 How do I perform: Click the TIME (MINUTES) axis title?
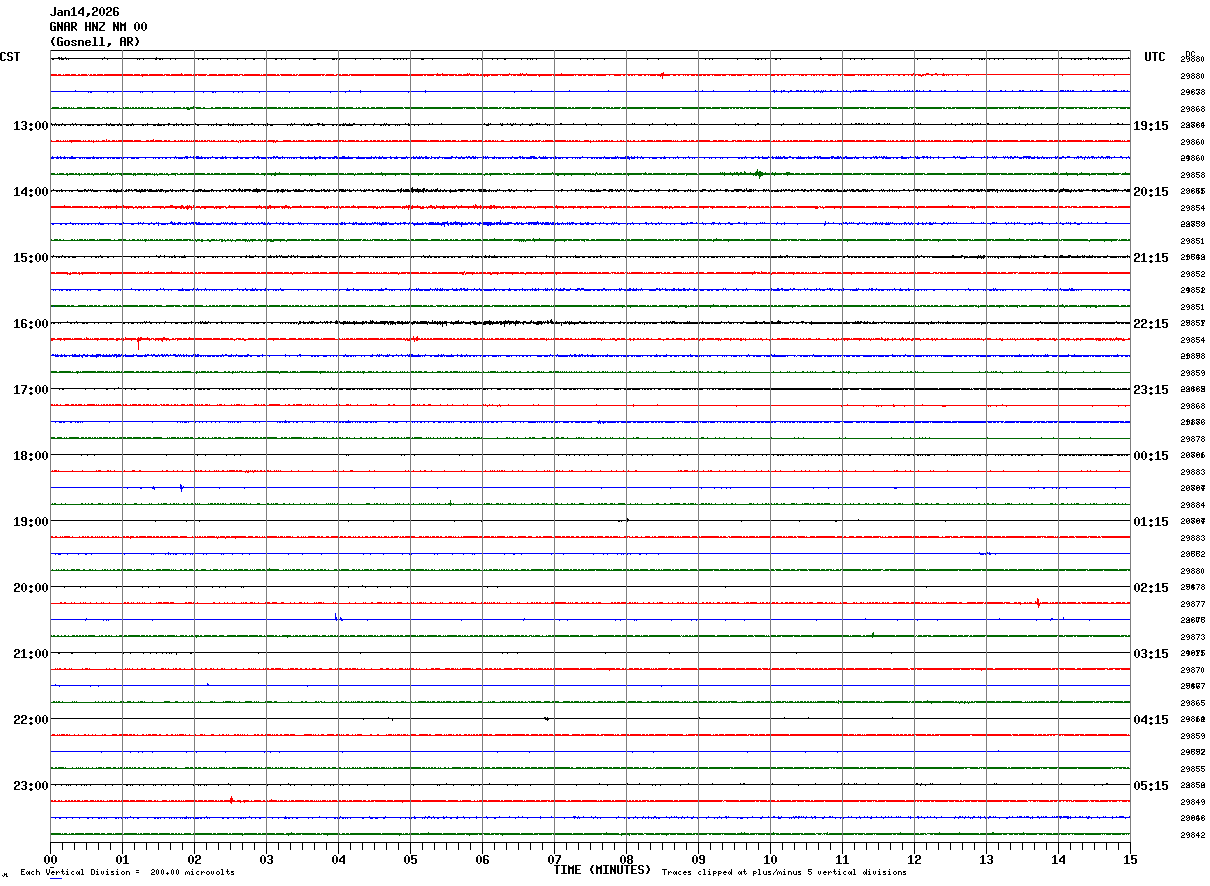click(602, 870)
